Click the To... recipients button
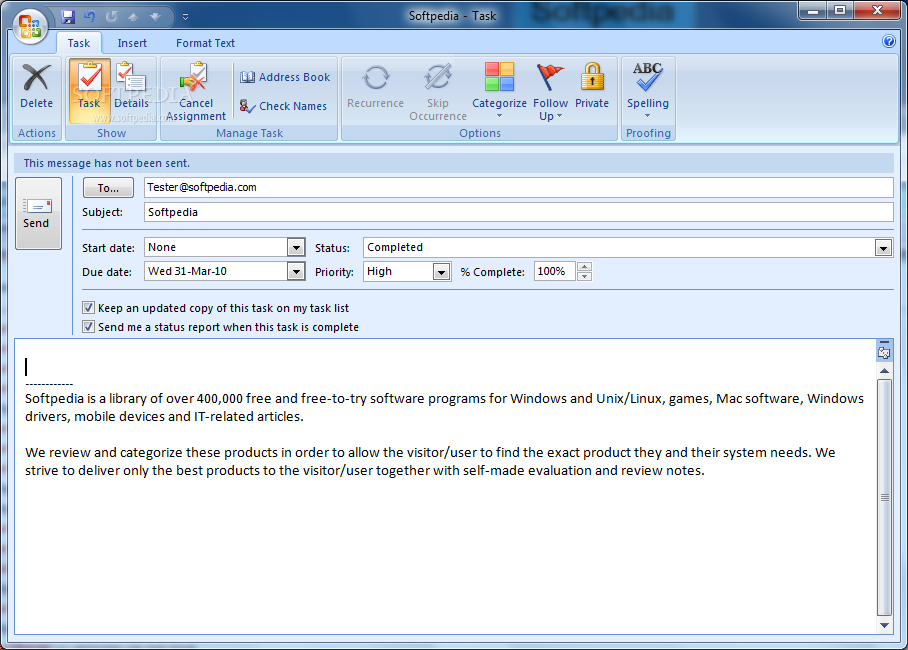The image size is (908, 650). click(108, 188)
